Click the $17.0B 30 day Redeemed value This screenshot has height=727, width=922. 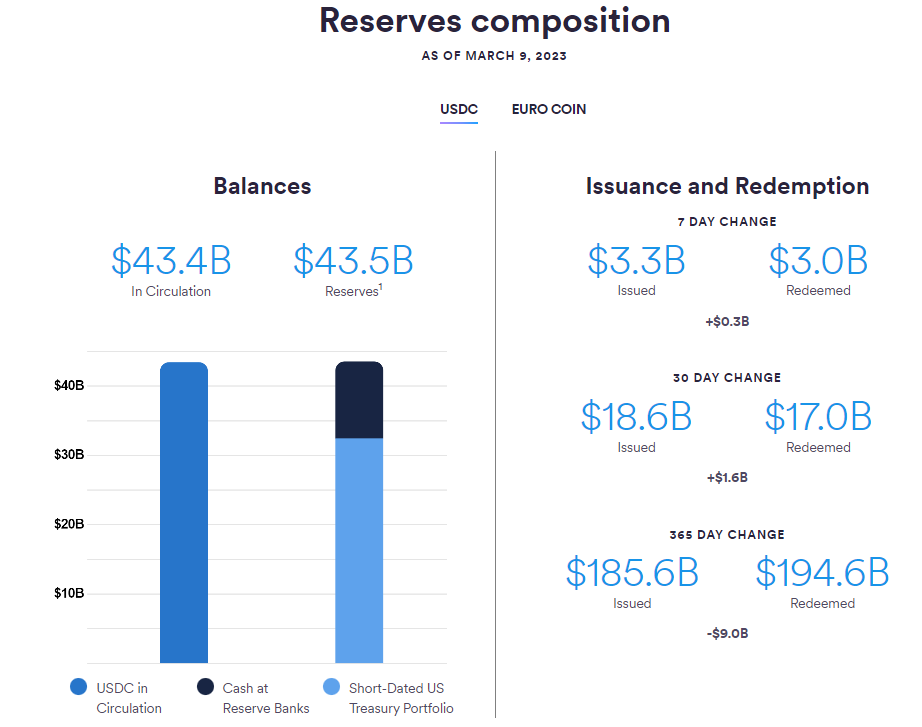818,416
